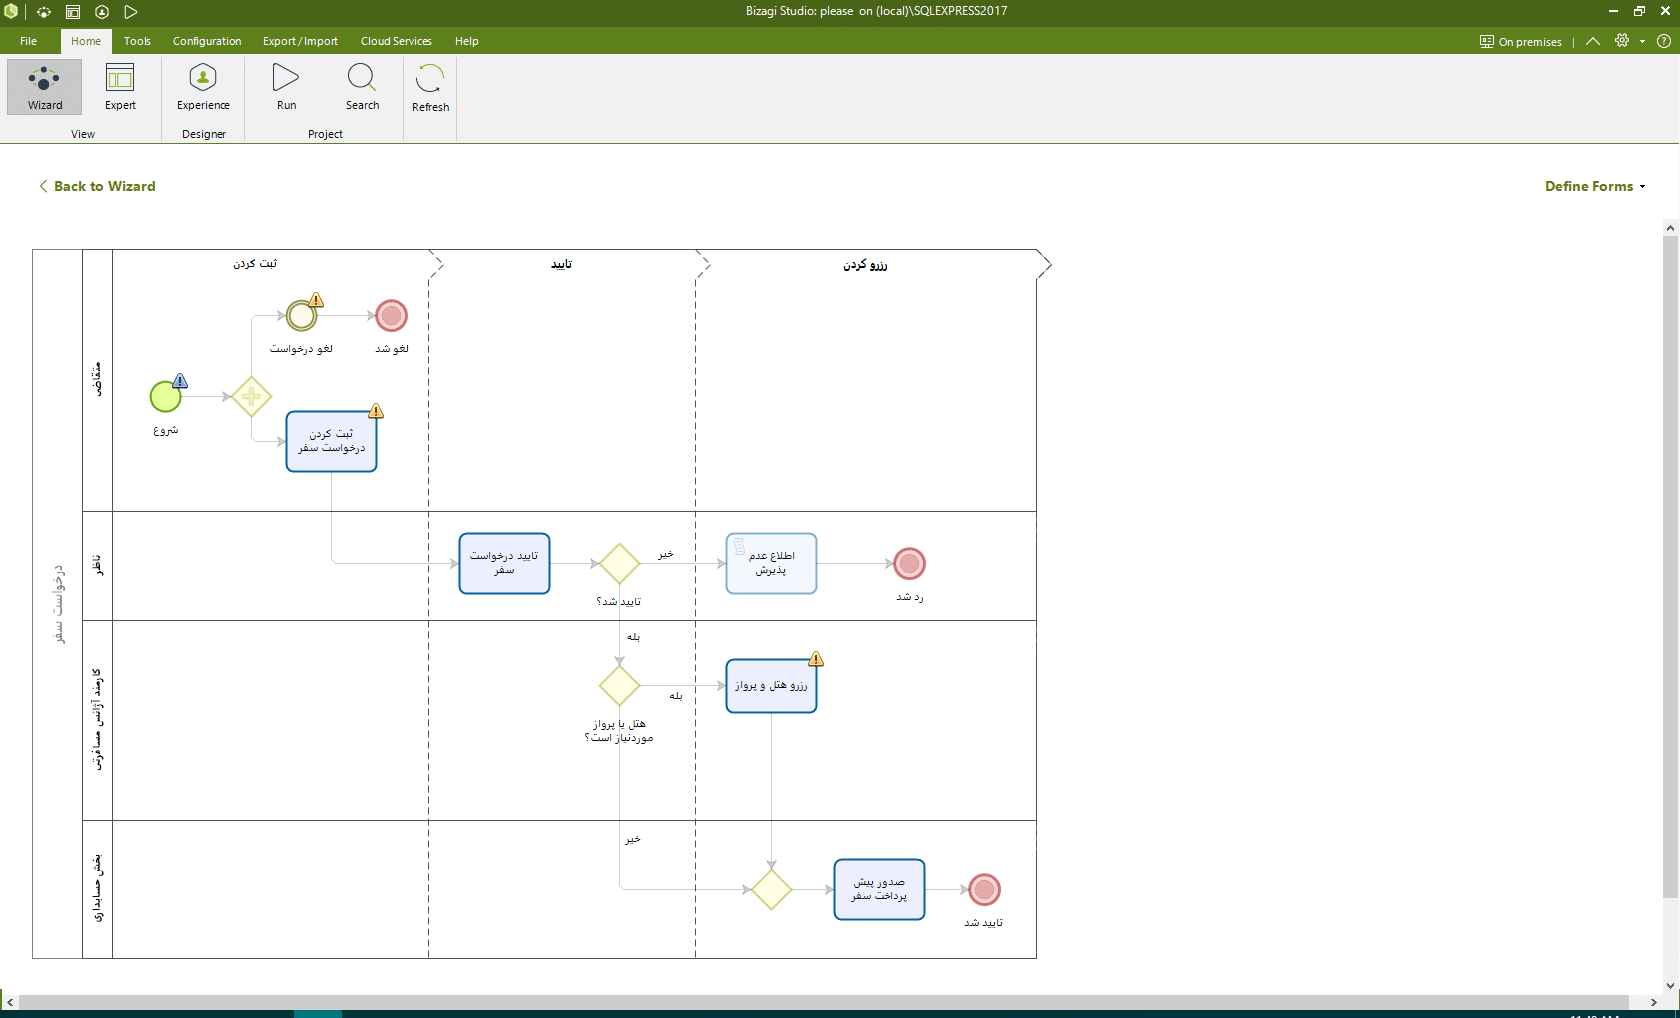Refresh the project
Screen dimensions: 1680x1018
pos(430,88)
